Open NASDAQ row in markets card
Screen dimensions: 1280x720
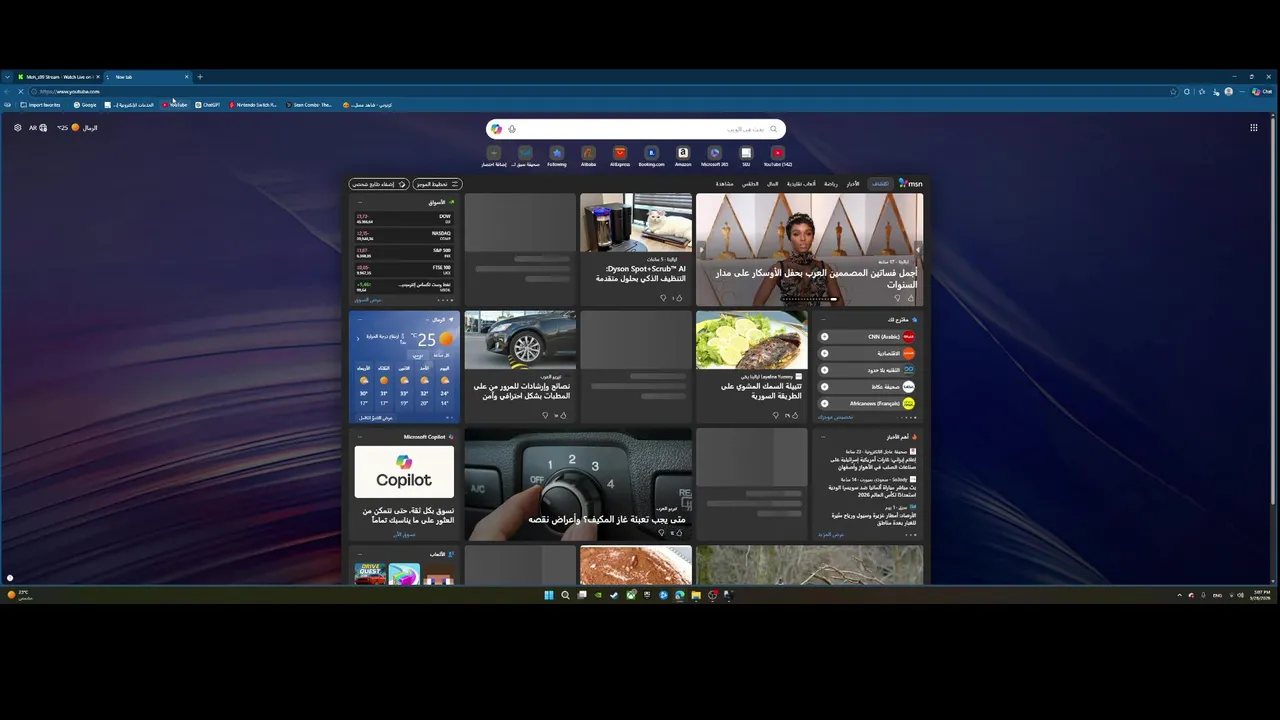[404, 235]
